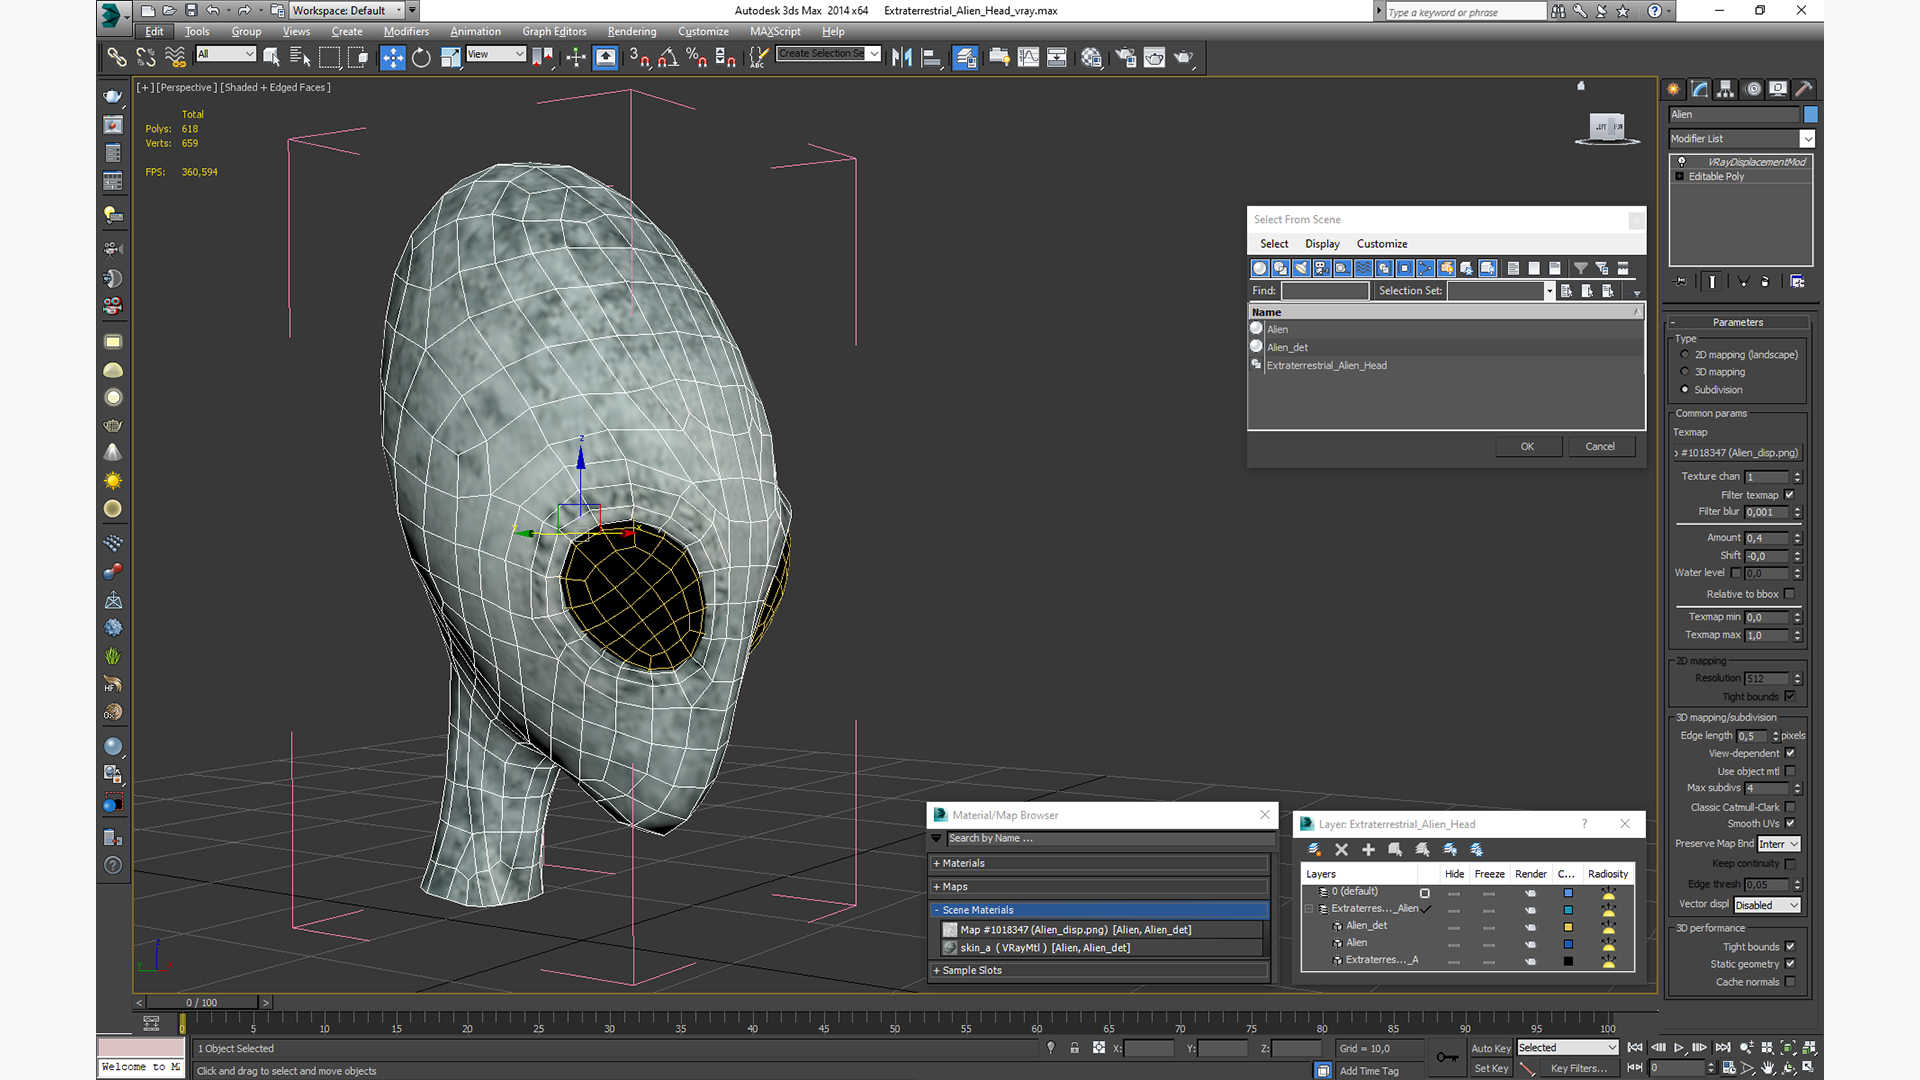Click the Select by Name icon
The width and height of the screenshot is (1920, 1080).
point(299,58)
